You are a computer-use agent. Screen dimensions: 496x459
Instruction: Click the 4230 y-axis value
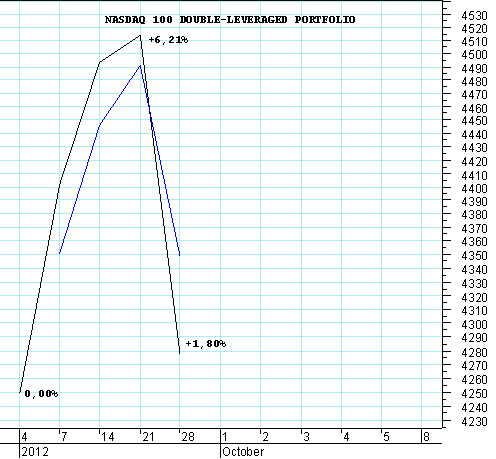coord(474,422)
